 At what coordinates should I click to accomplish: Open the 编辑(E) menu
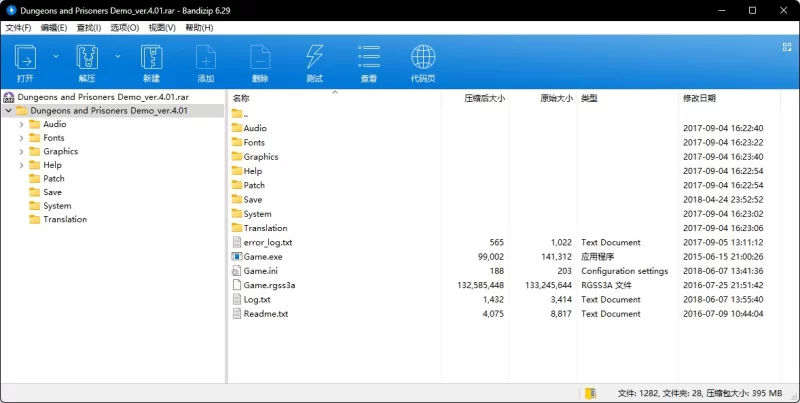54,28
